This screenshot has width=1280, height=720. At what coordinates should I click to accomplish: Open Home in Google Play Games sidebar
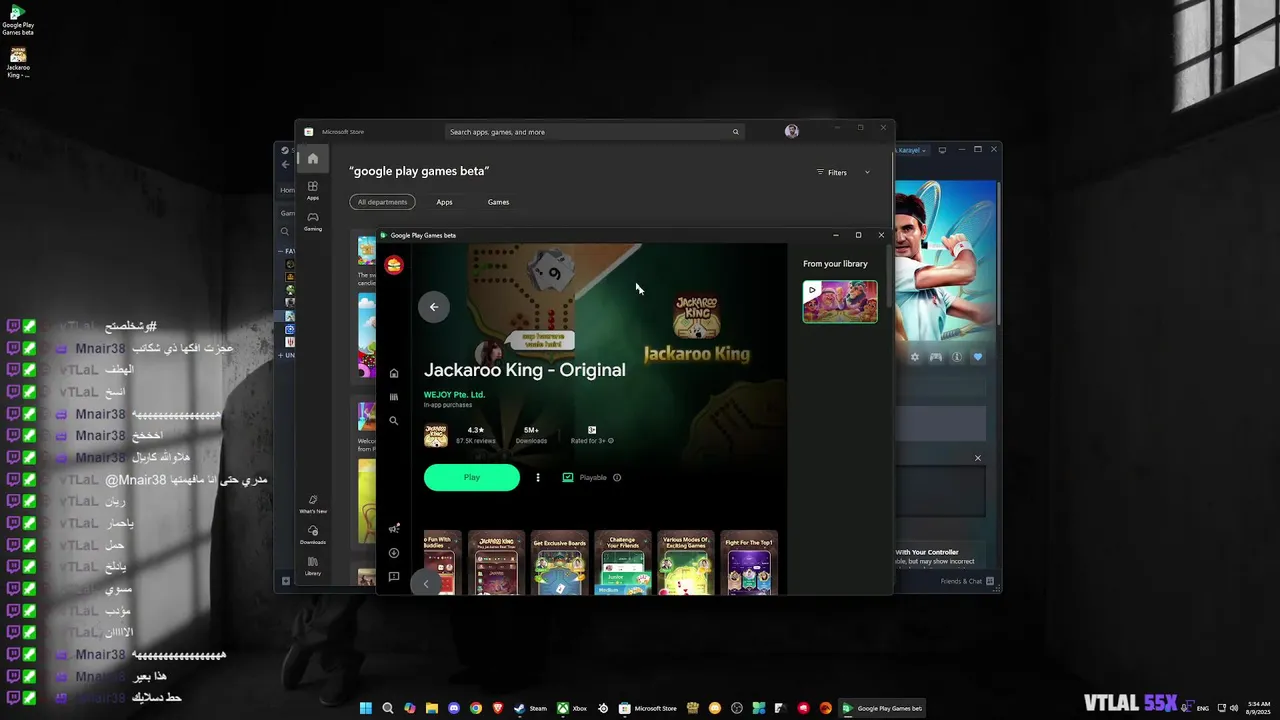[x=394, y=373]
